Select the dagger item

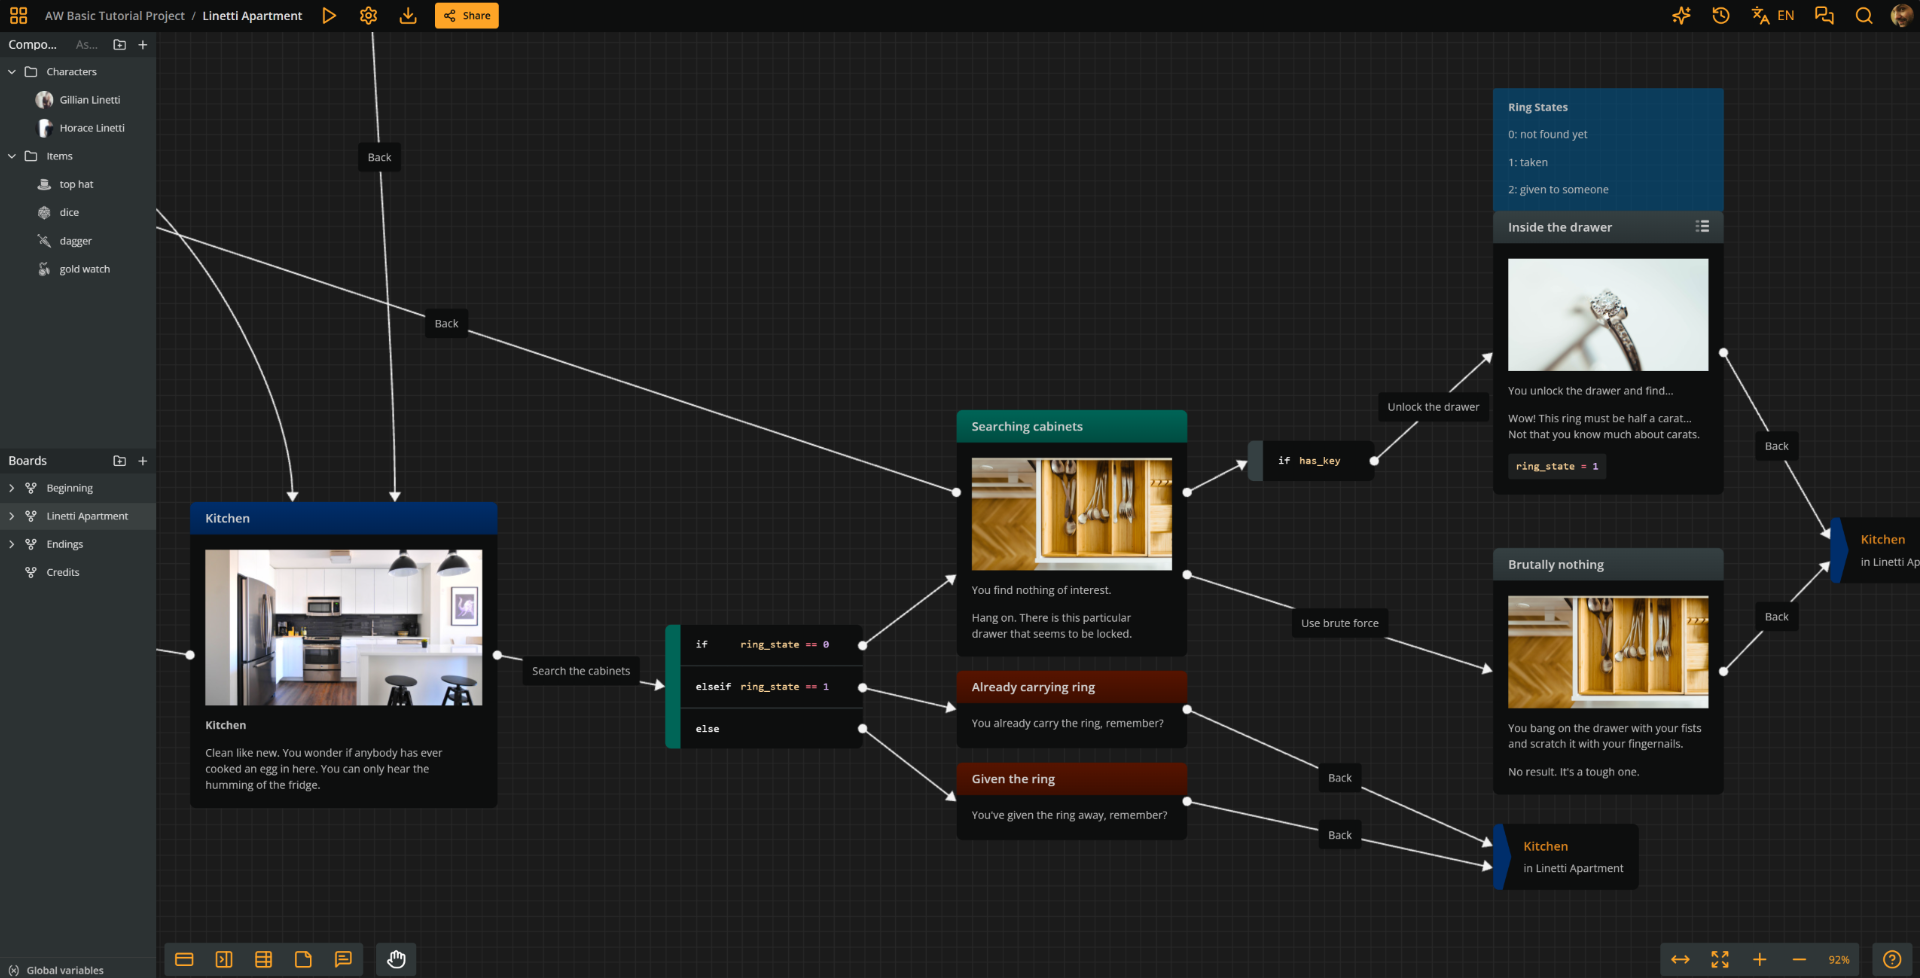[78, 241]
